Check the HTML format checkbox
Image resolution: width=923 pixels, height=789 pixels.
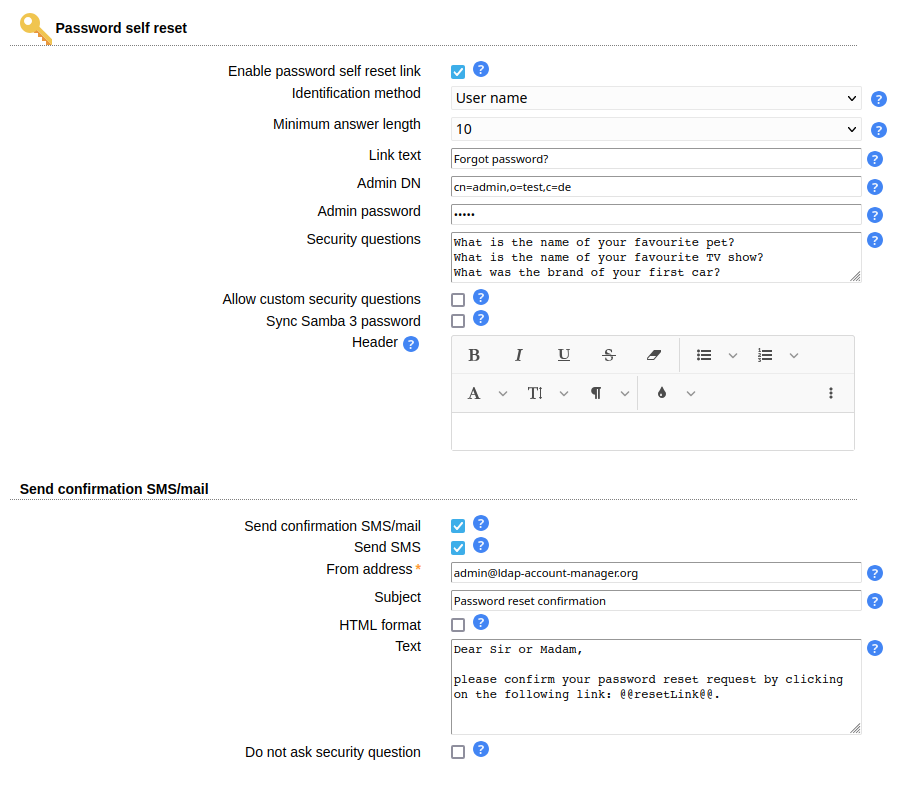tap(458, 625)
